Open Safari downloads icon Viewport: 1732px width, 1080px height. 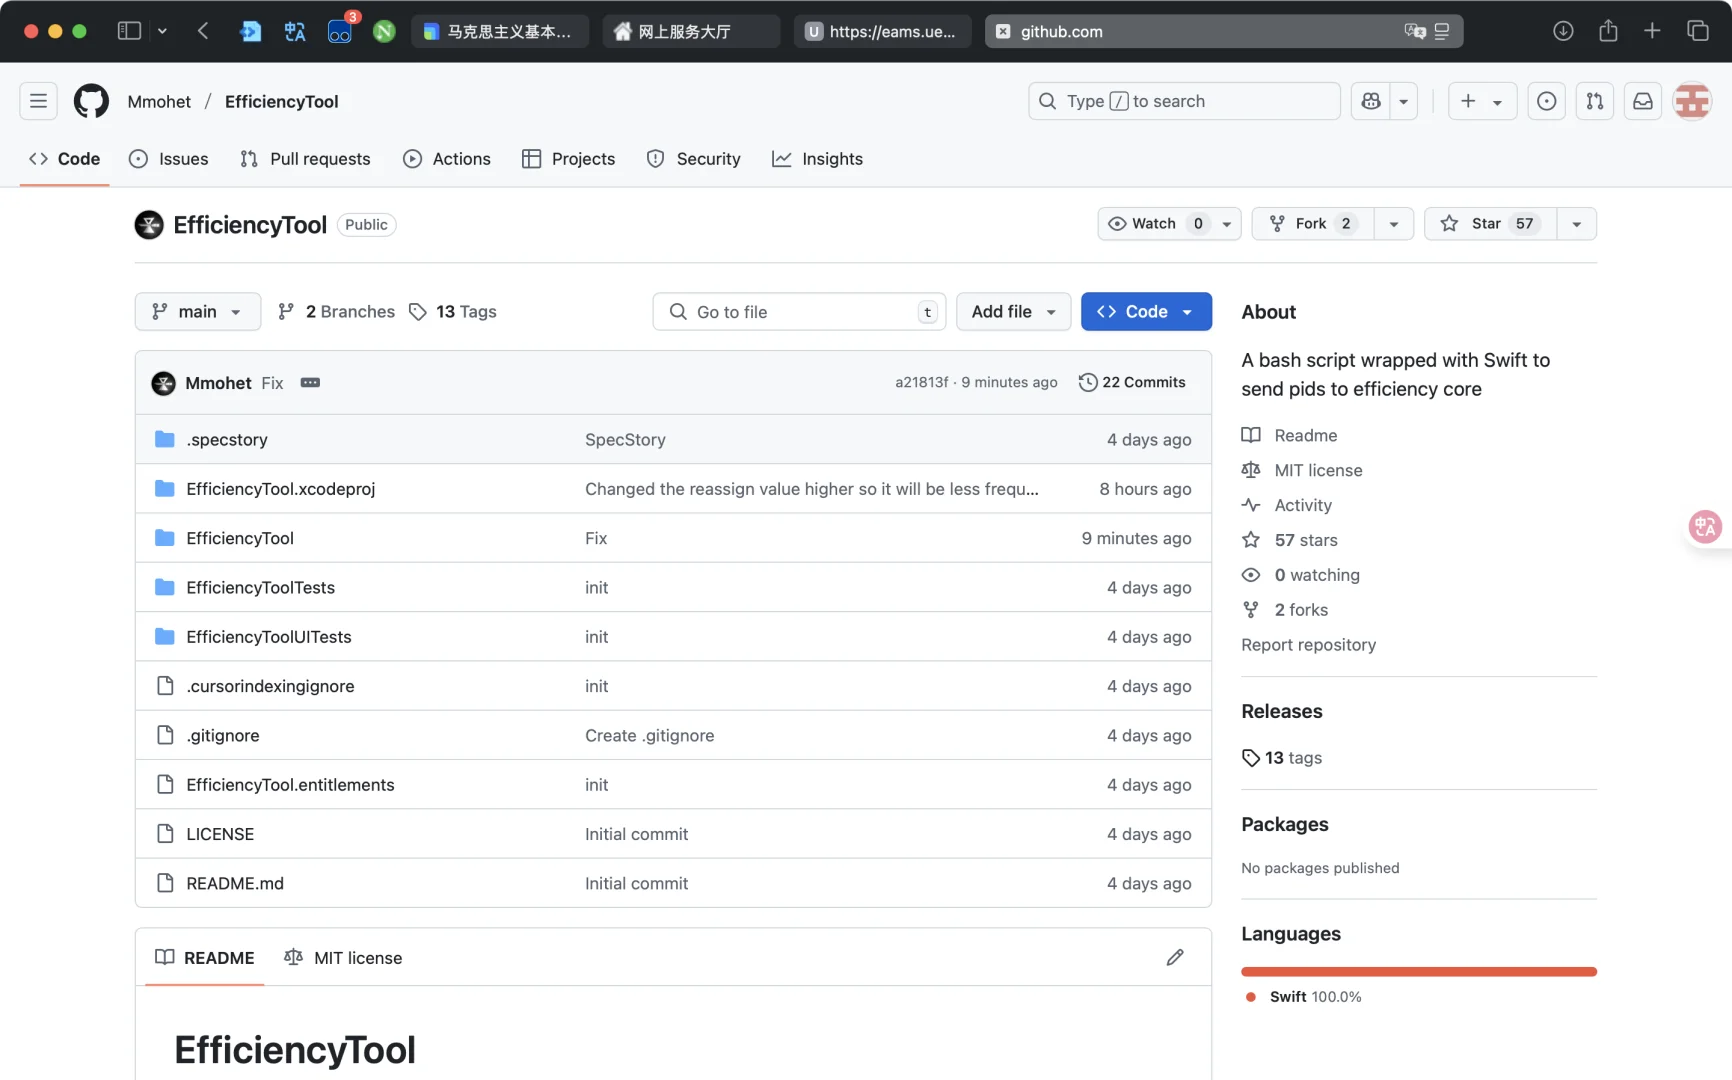click(1563, 31)
